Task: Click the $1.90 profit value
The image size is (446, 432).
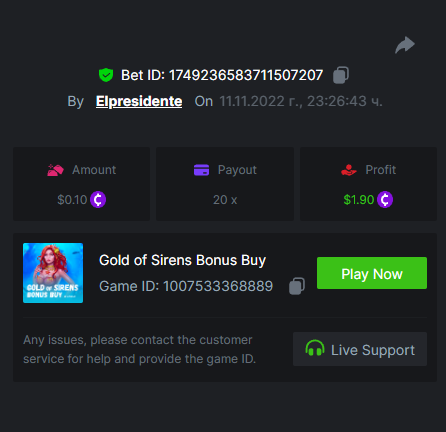Action: 359,200
